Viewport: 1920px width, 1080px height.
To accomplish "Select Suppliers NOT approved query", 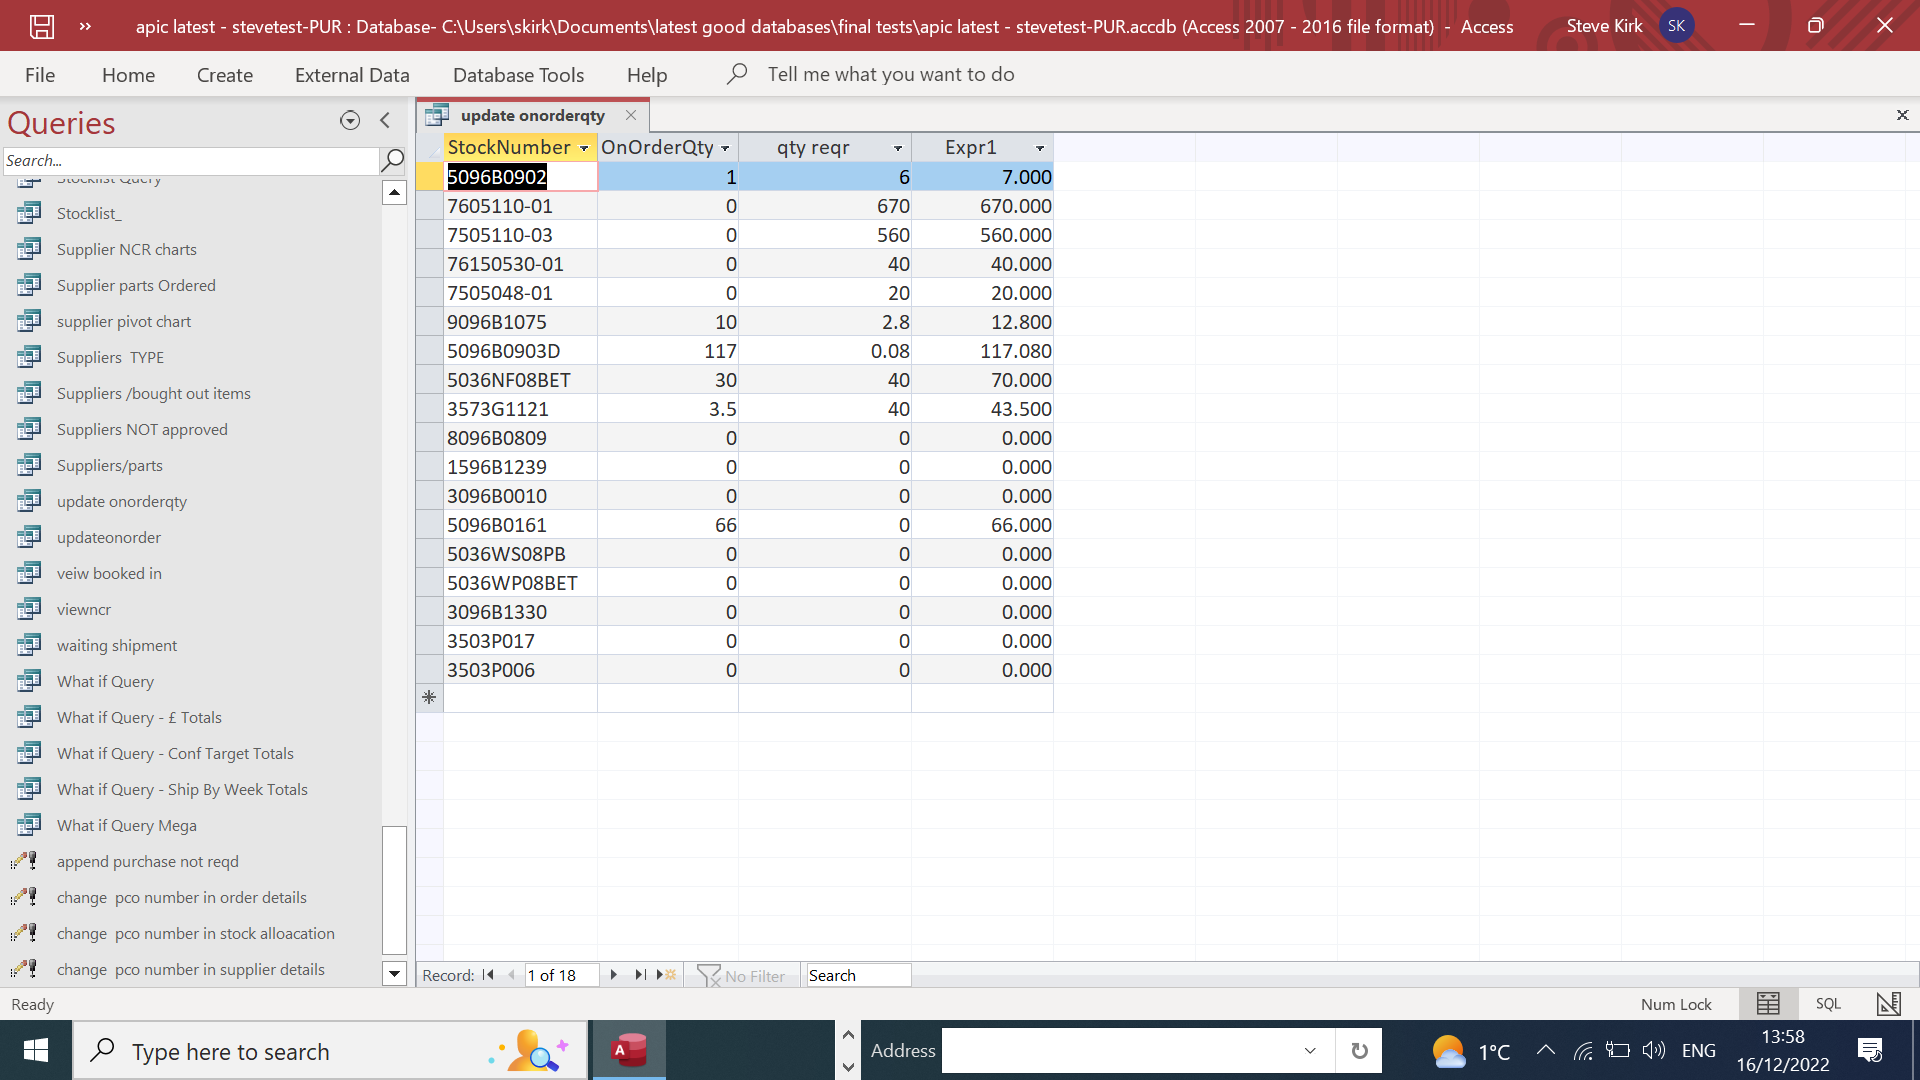I will (x=142, y=429).
